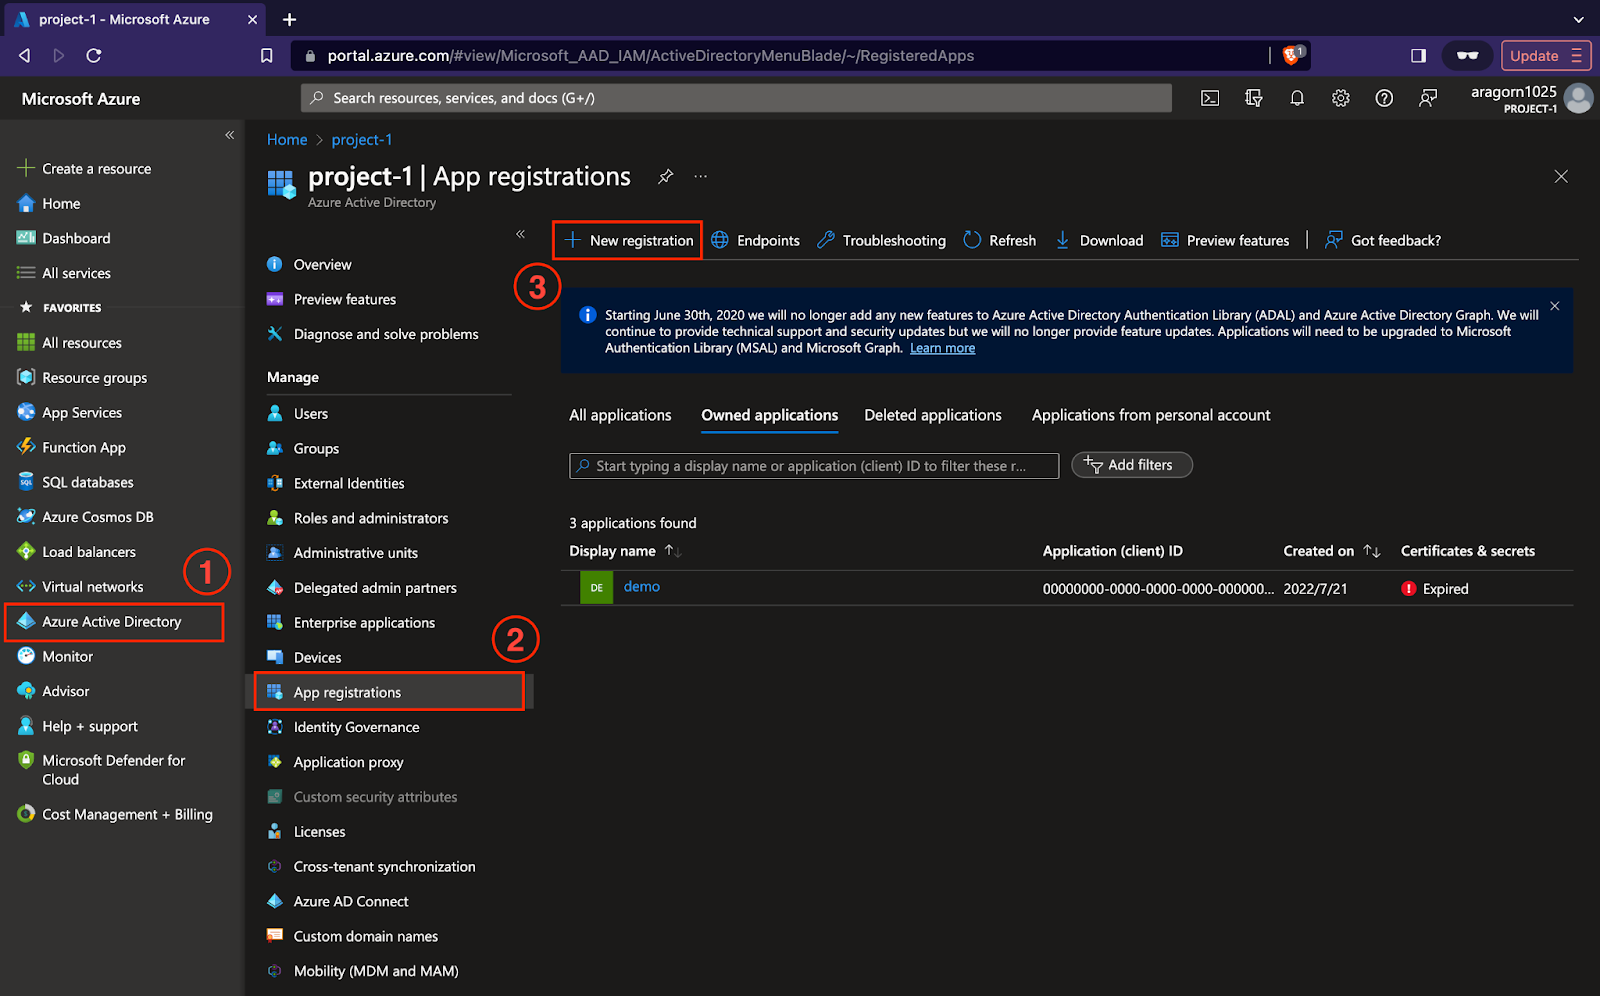Open Dashboard in the sidebar
This screenshot has height=996, width=1600.
[x=64, y=238]
